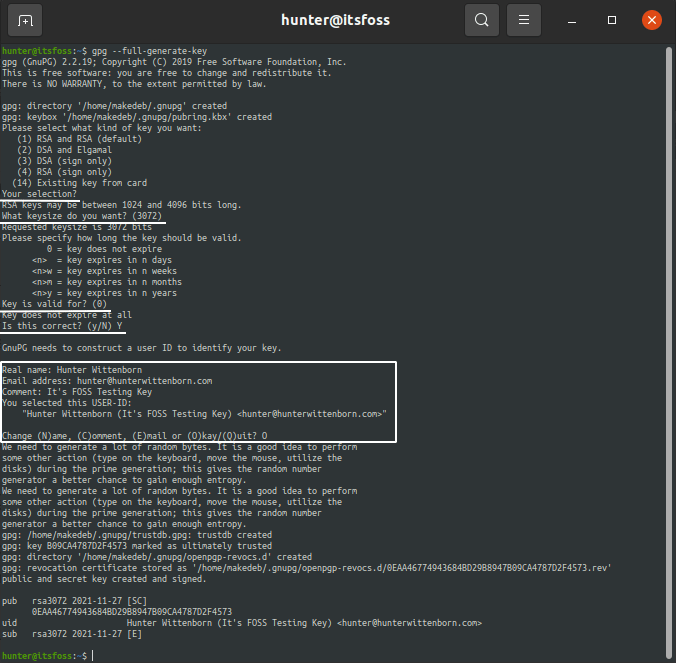Click '<n>y = key expires in n years'
Screen dimensions: 676x663
pyautogui.click(x=104, y=293)
